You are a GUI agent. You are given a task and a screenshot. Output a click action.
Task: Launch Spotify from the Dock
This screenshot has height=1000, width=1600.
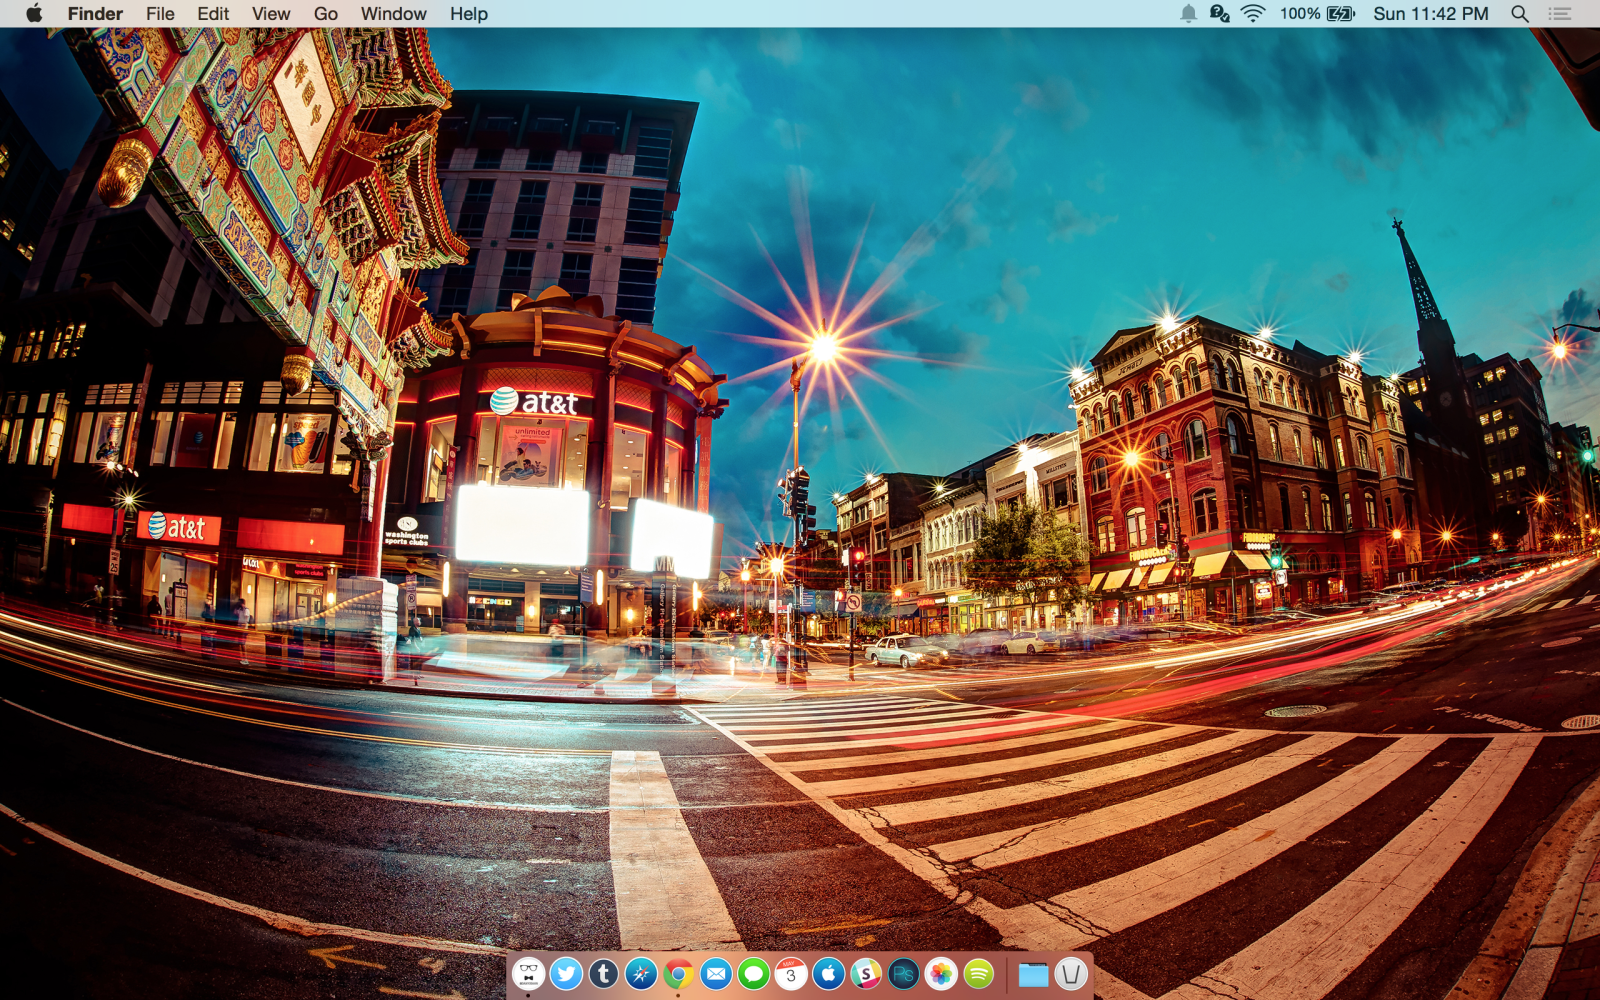pos(979,973)
